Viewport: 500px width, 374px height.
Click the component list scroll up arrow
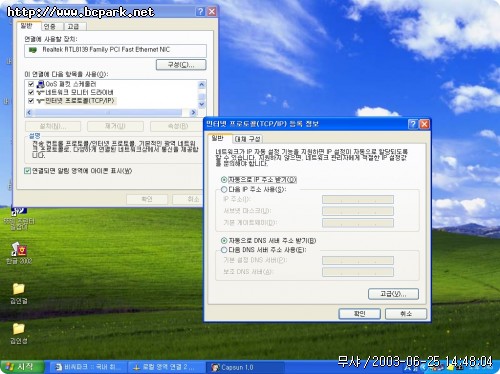tap(201, 84)
